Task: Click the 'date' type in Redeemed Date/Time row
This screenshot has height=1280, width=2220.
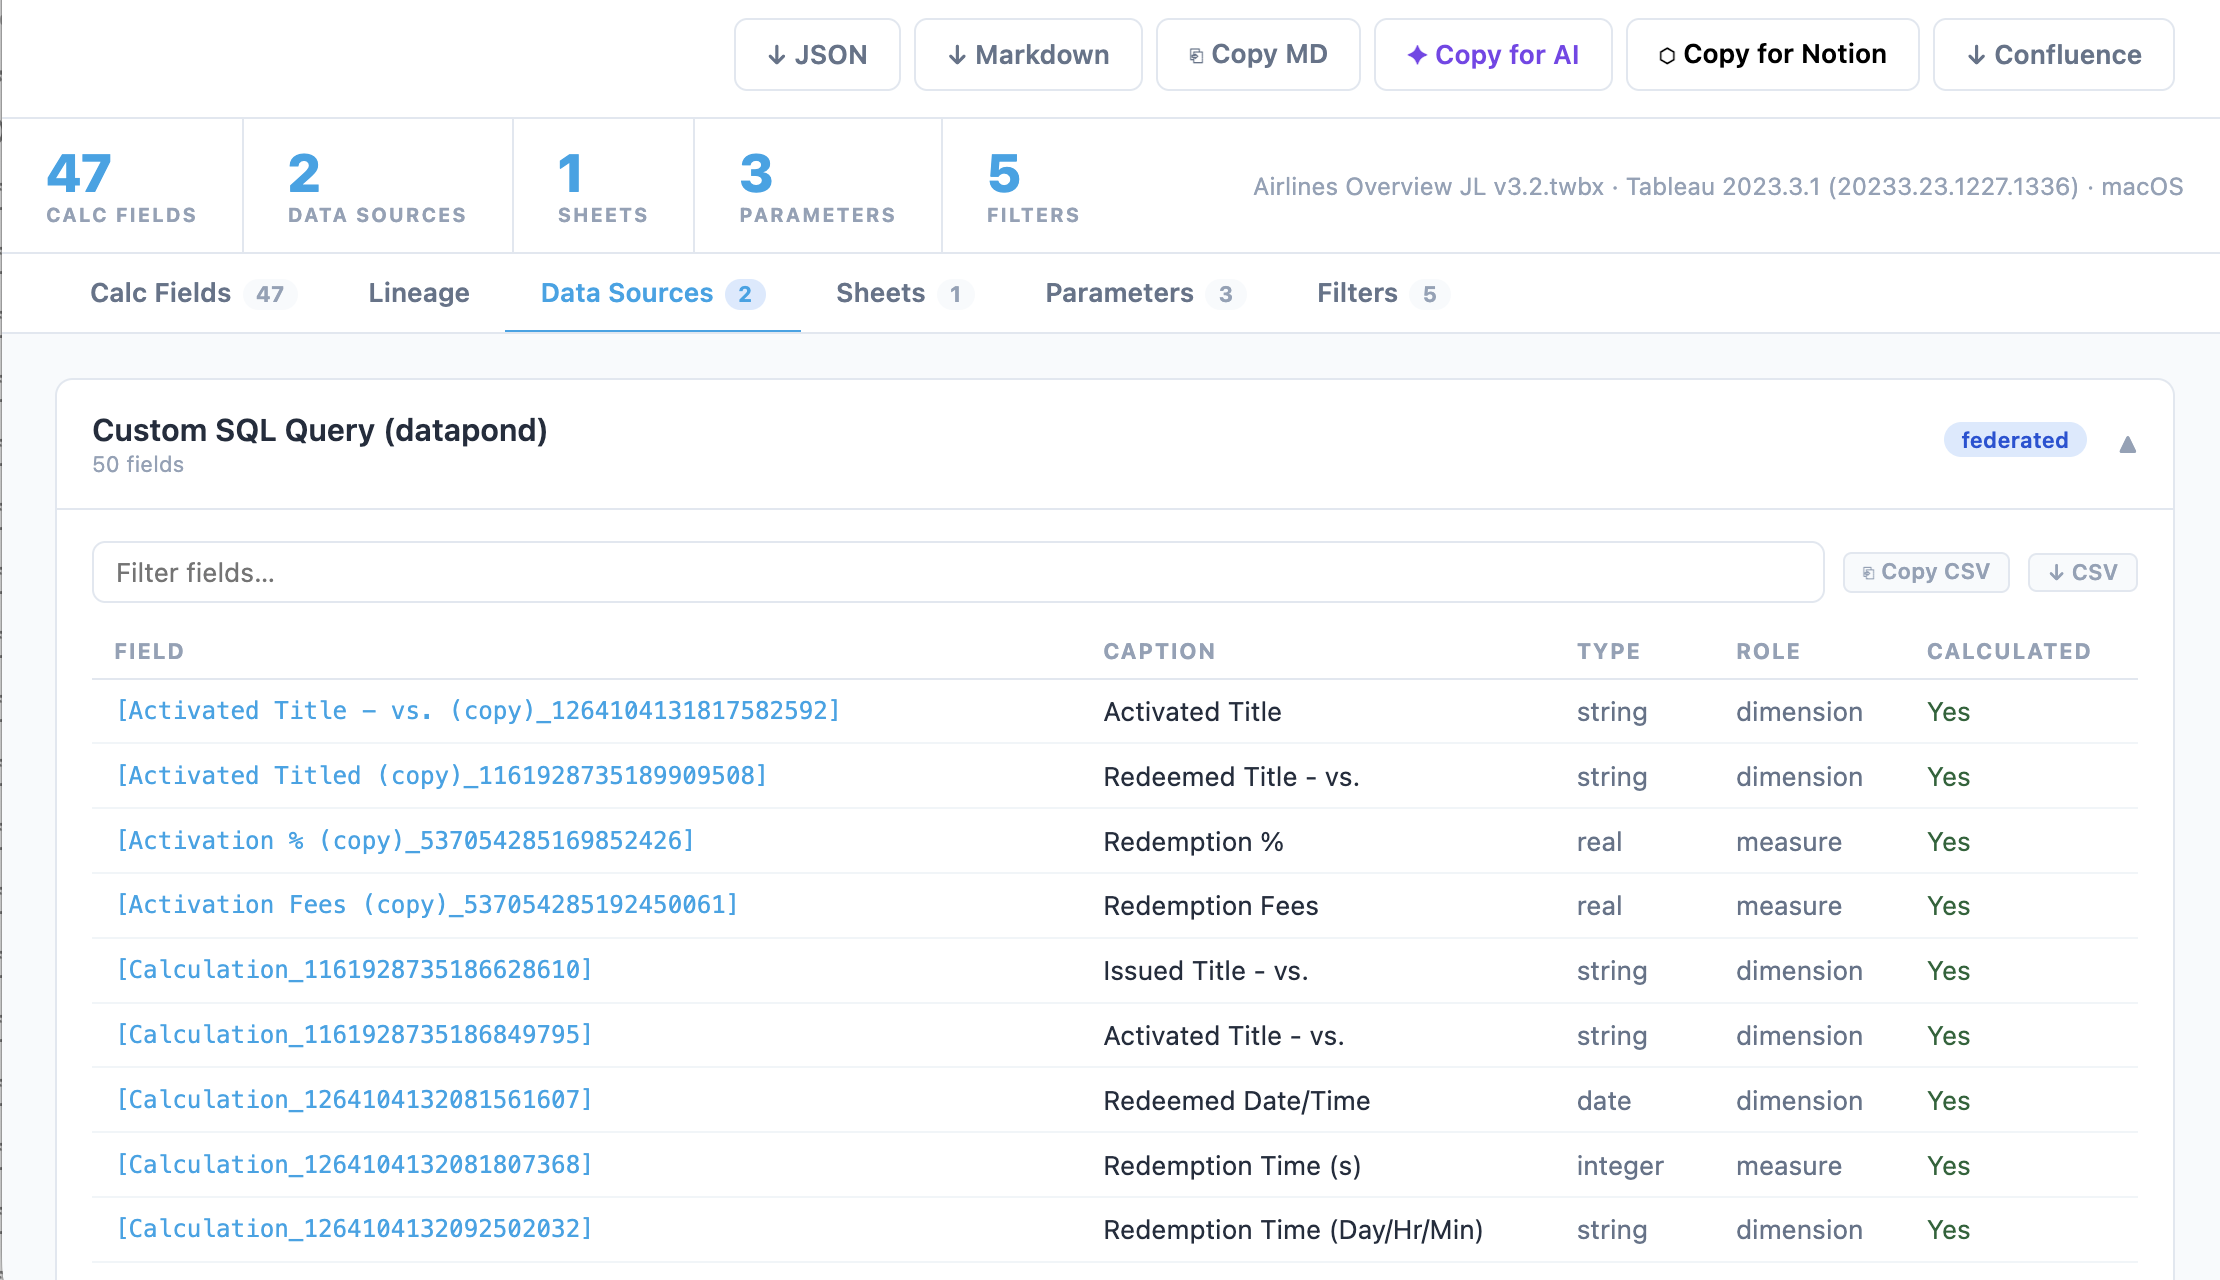Action: click(x=1603, y=1101)
